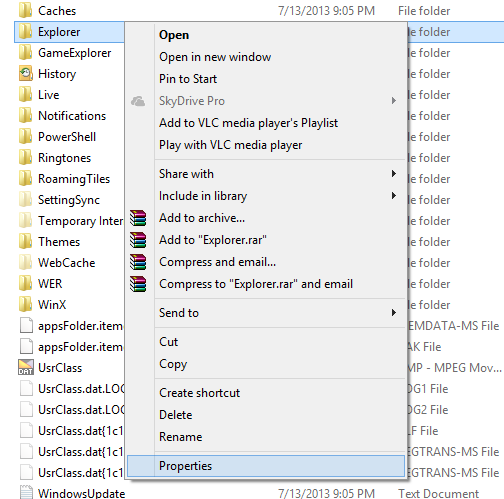Click the Compress and email... label
Image resolution: width=504 pixels, height=499 pixels.
218,262
